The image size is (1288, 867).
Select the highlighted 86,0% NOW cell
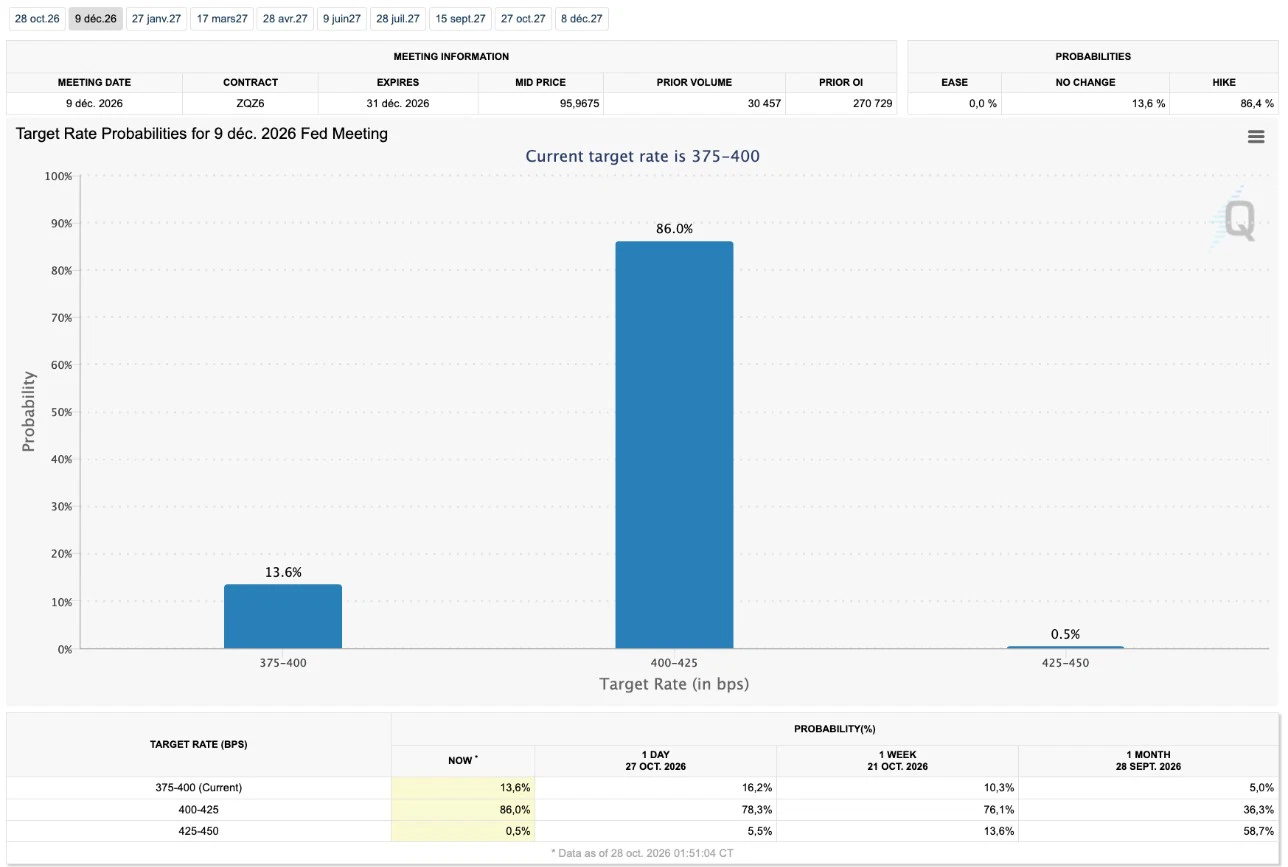(463, 809)
